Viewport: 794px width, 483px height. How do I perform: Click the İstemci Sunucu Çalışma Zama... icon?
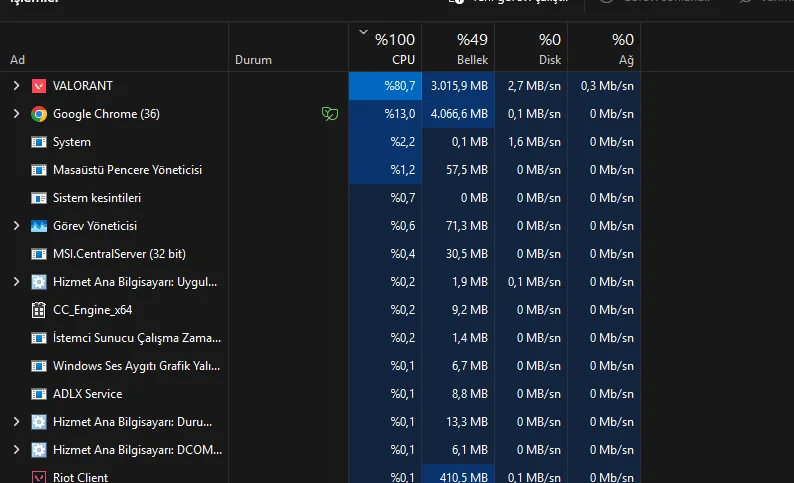pos(39,338)
